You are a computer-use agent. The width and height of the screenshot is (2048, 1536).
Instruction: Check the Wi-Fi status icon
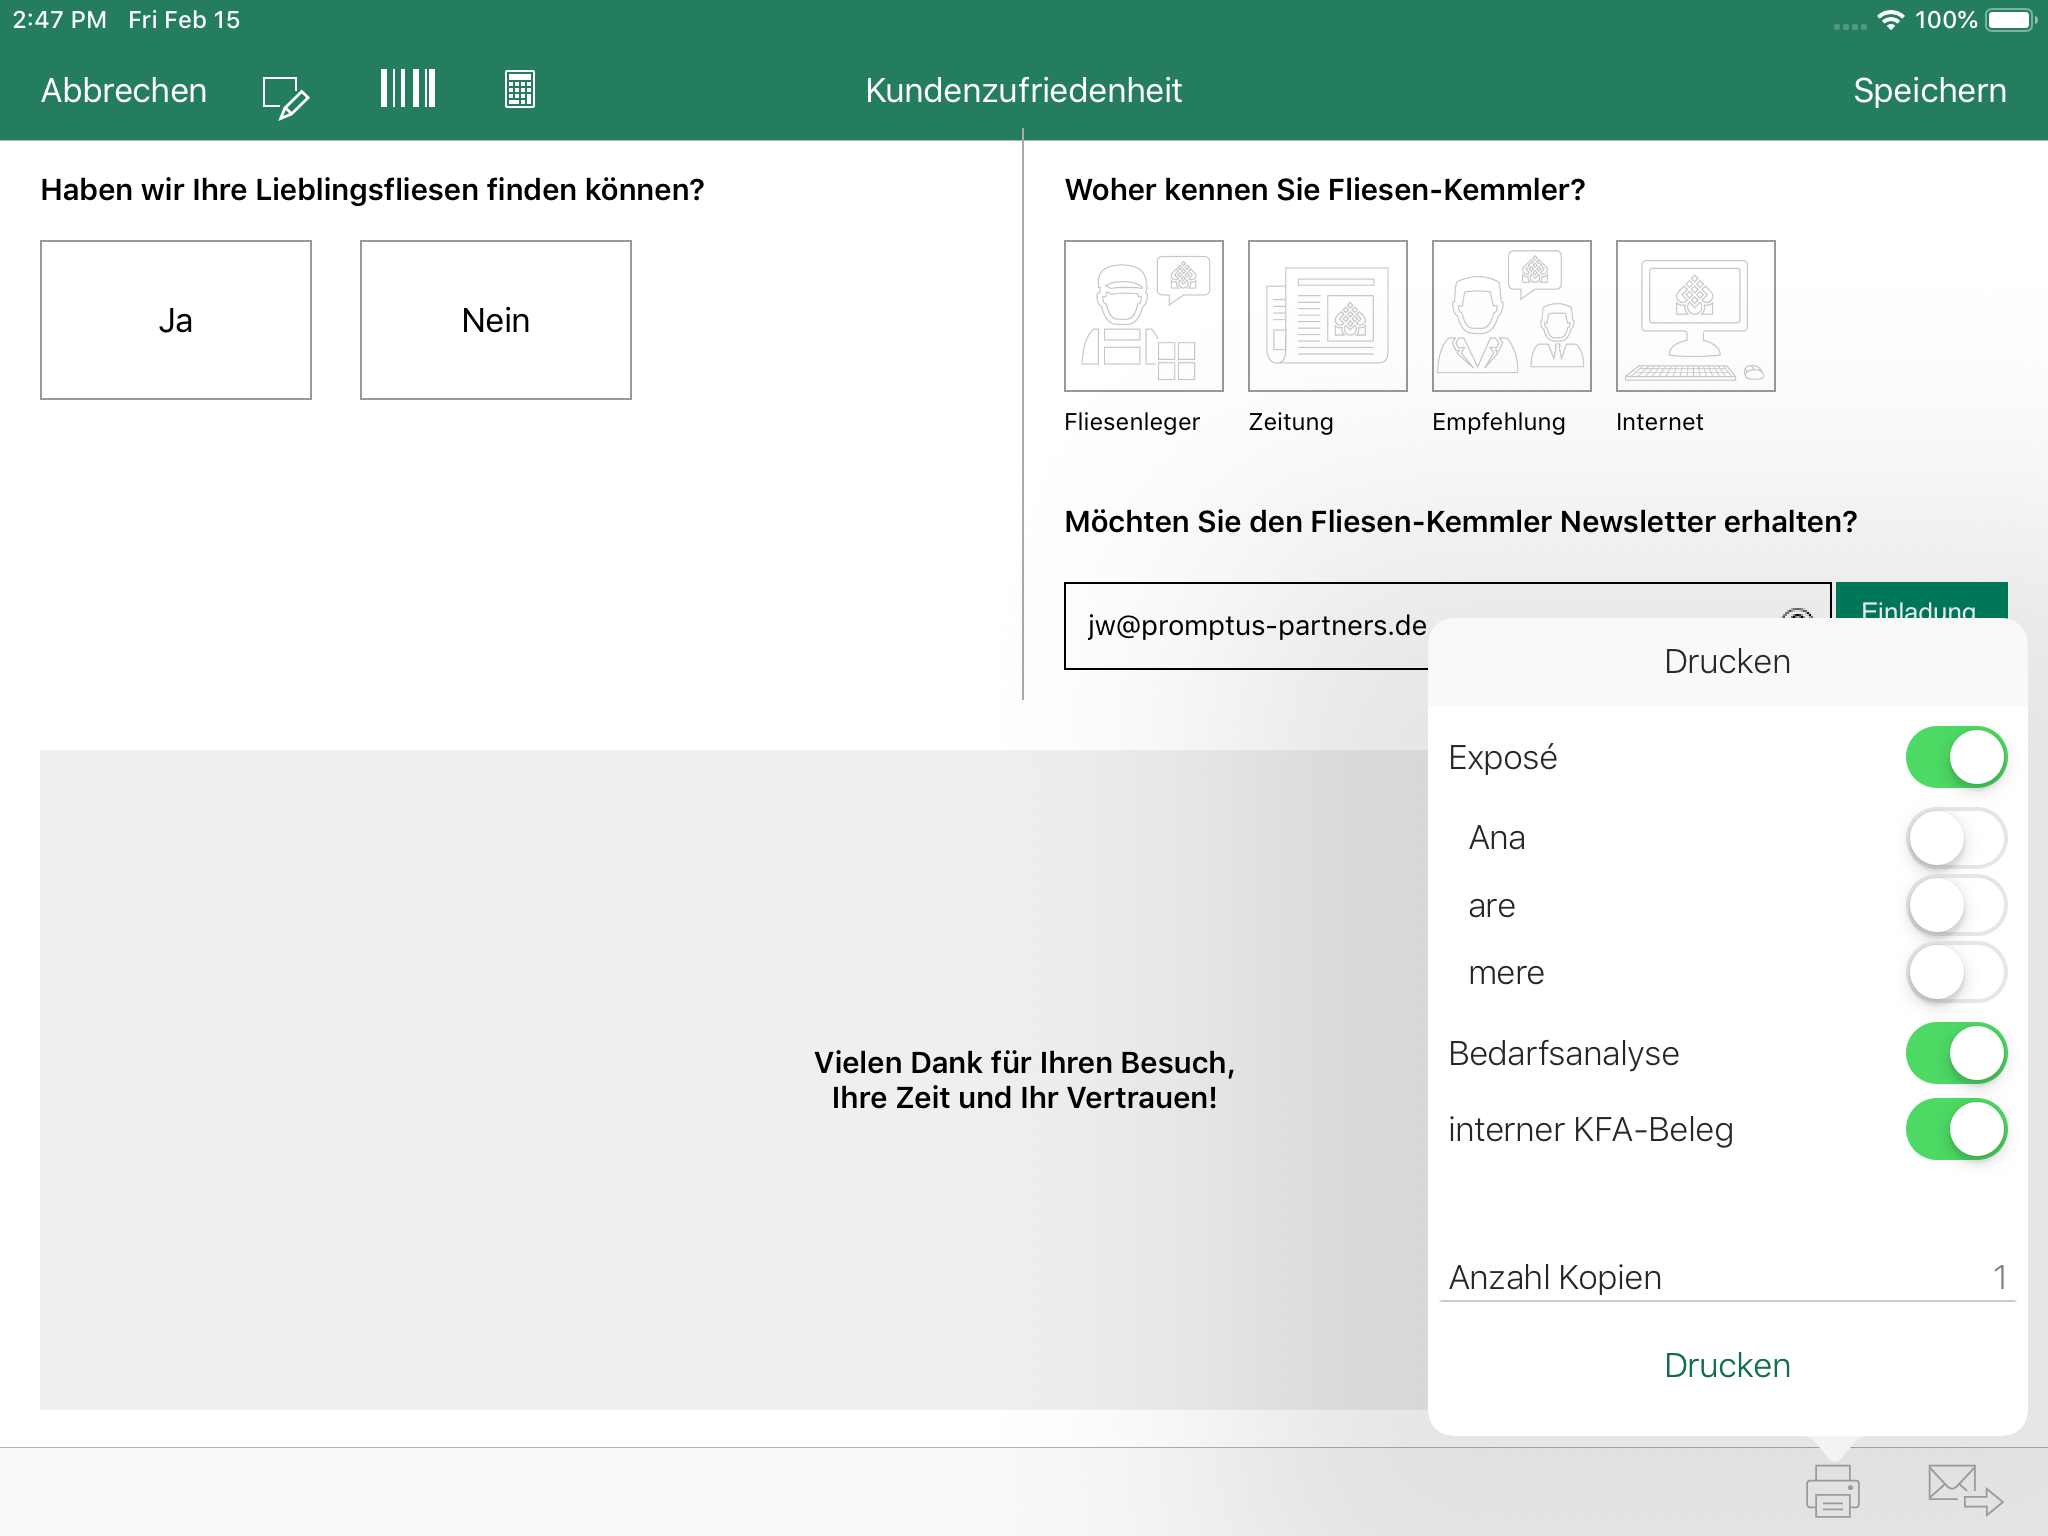[x=1891, y=20]
